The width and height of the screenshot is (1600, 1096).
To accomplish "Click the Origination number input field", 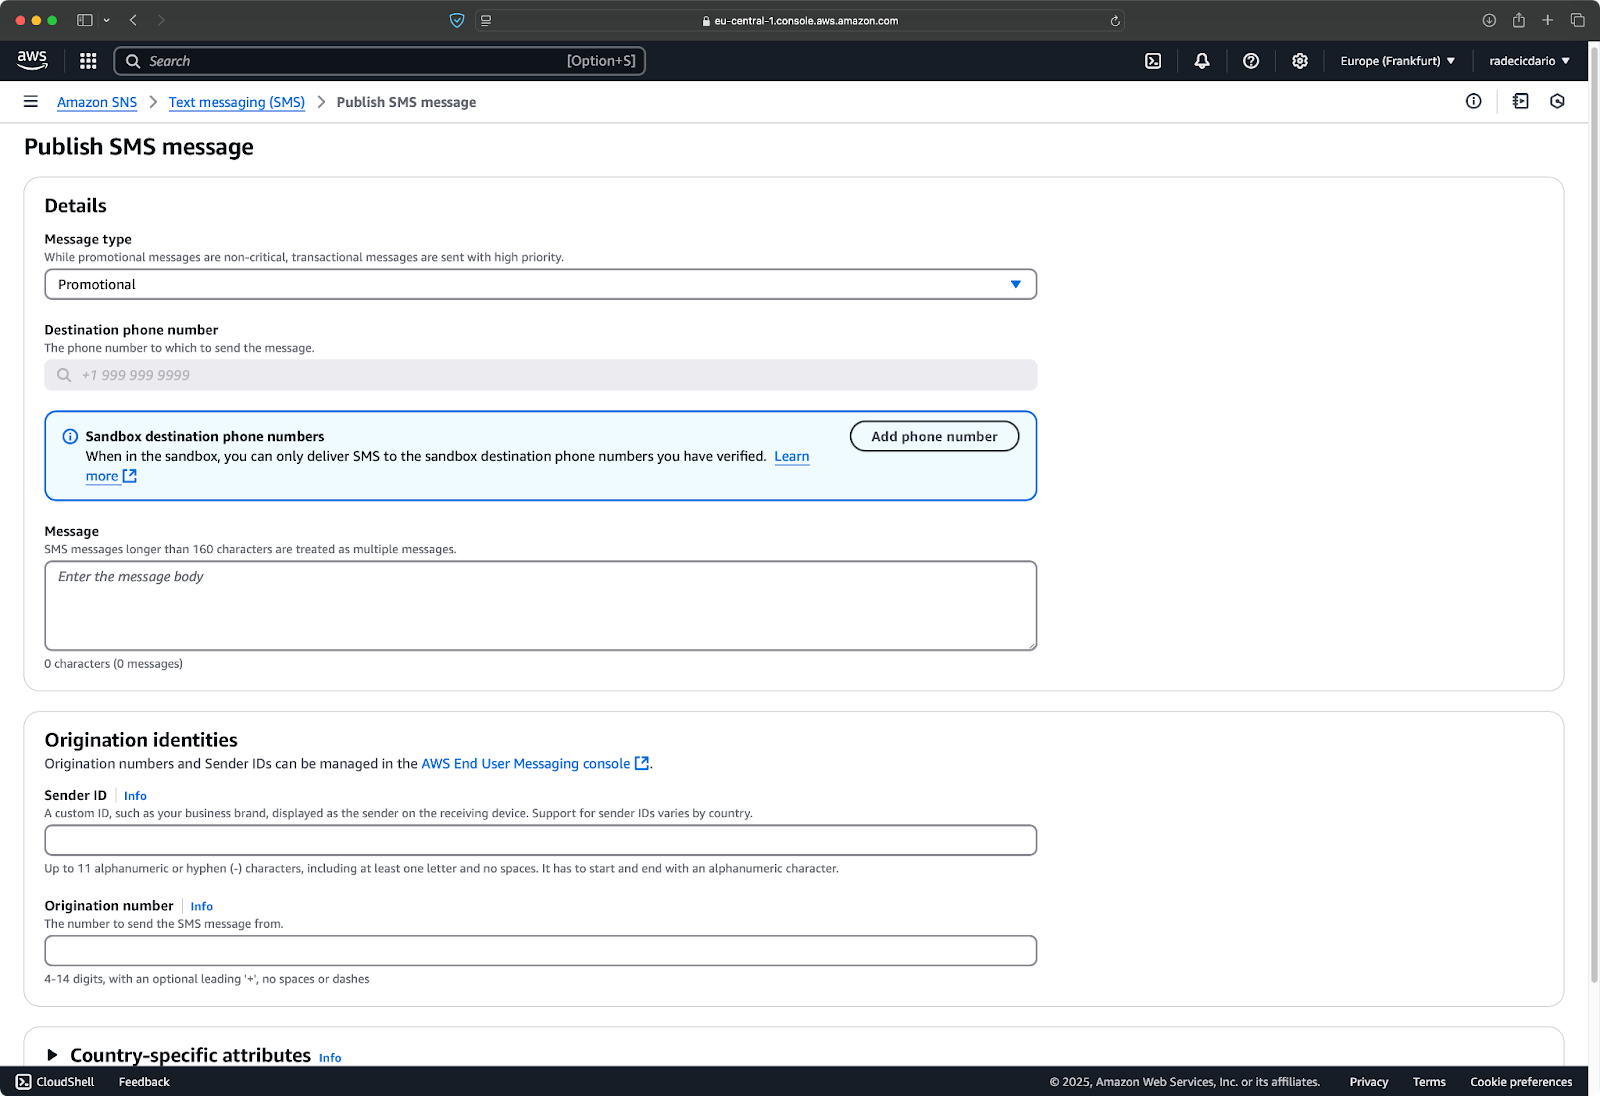I will (540, 950).
